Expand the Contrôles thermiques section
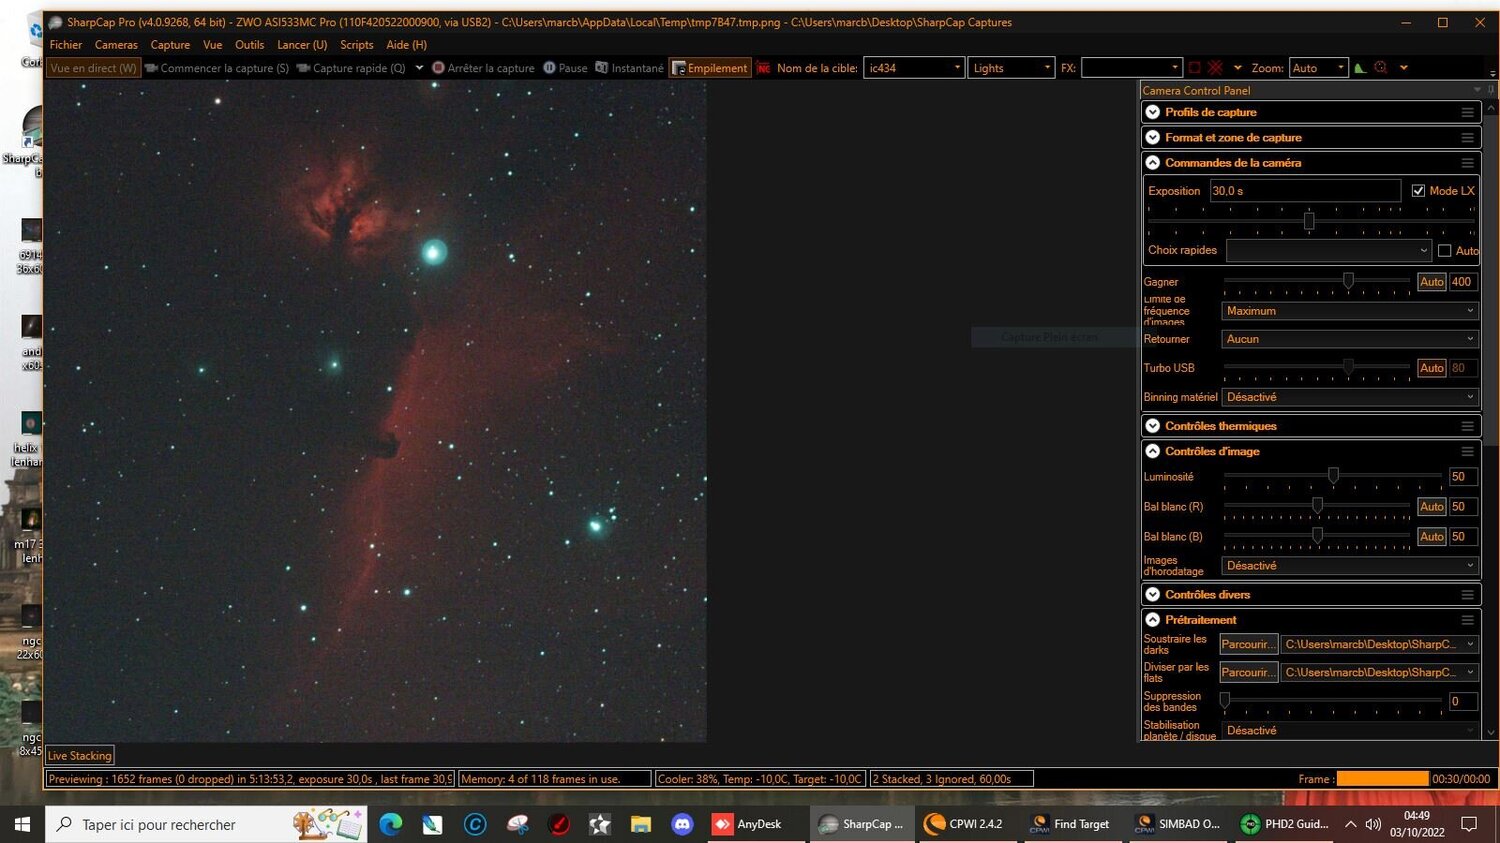Screen dimensions: 1500x843 [x=1152, y=425]
